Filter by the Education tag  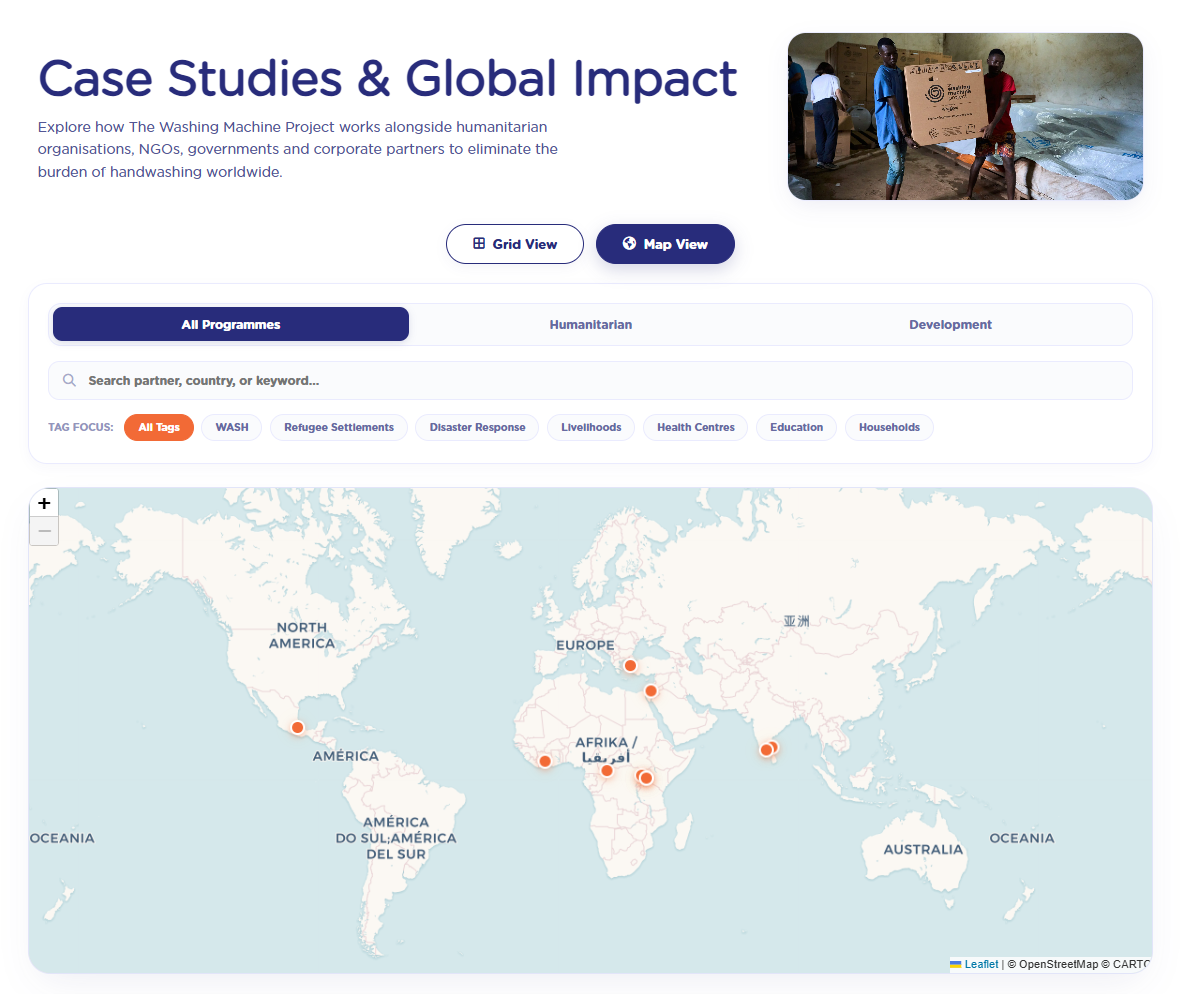(x=796, y=427)
